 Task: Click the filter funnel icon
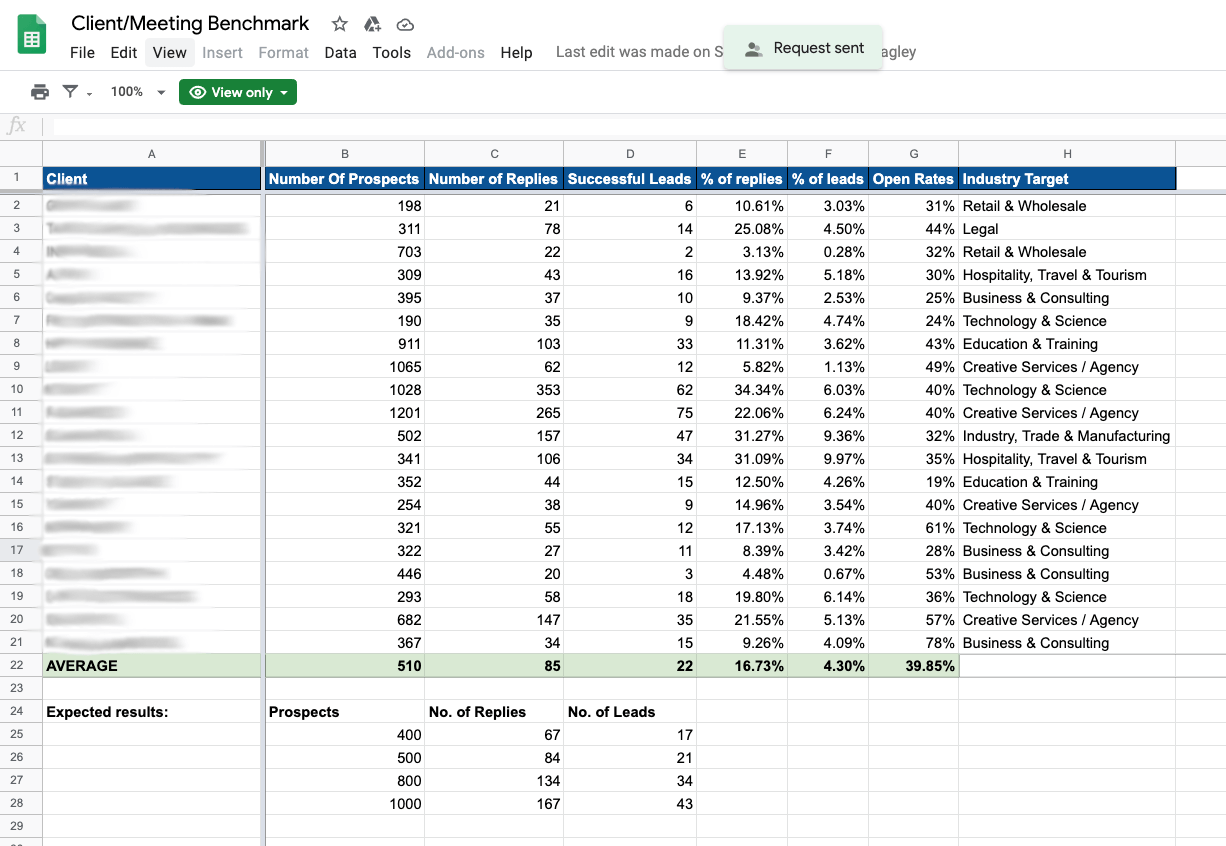pos(70,92)
